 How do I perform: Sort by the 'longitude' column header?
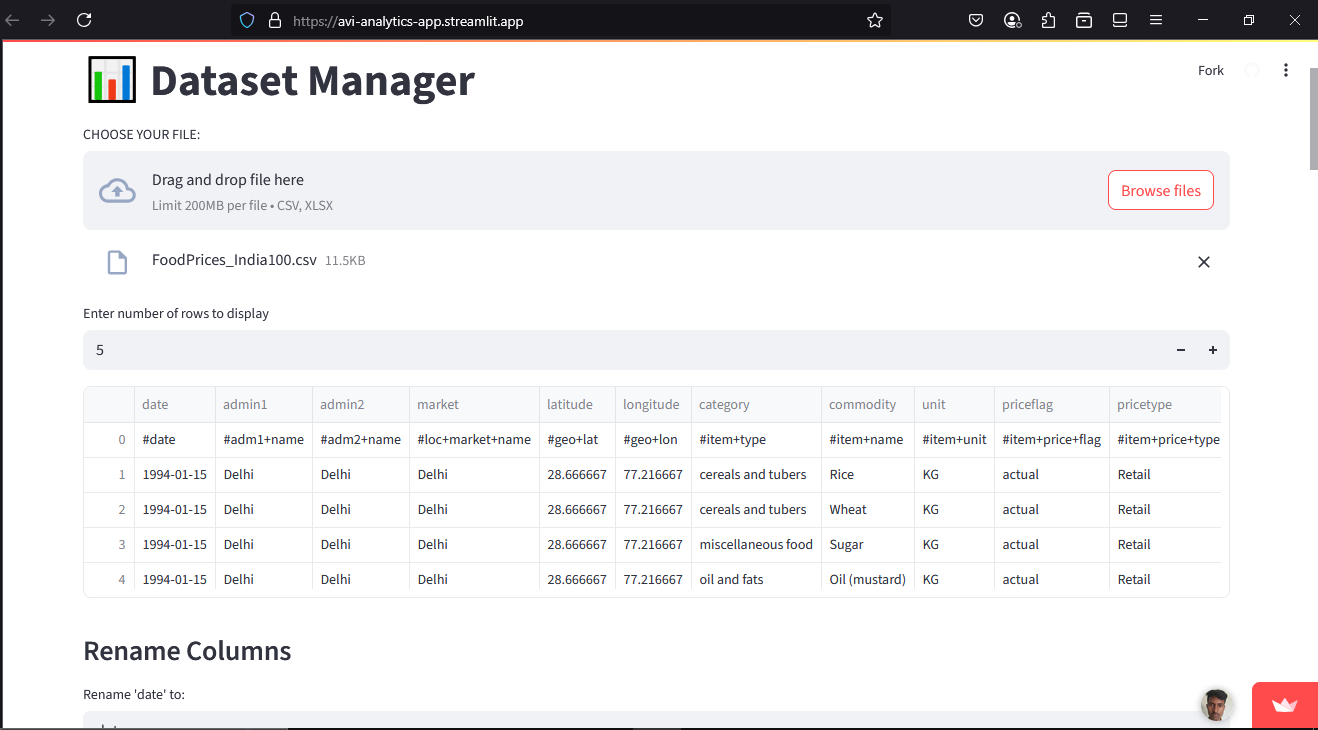click(654, 405)
